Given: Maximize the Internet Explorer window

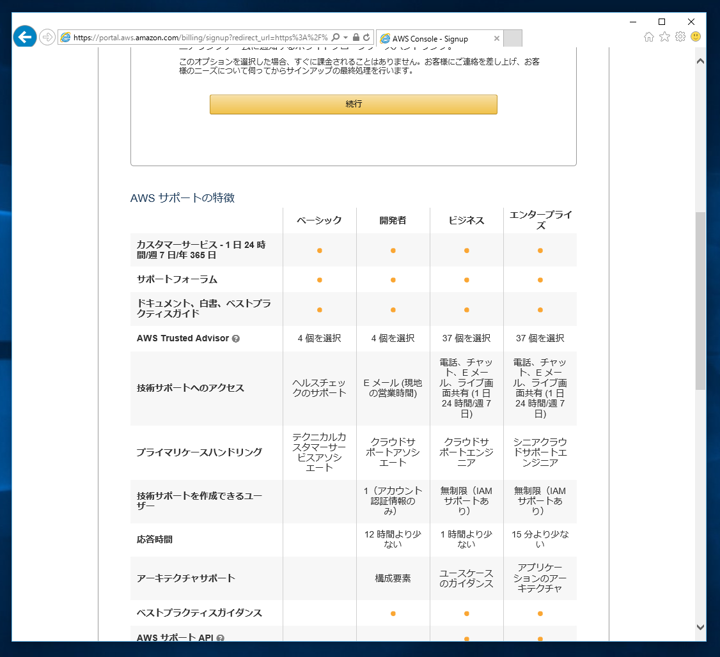Looking at the screenshot, I should pyautogui.click(x=662, y=22).
